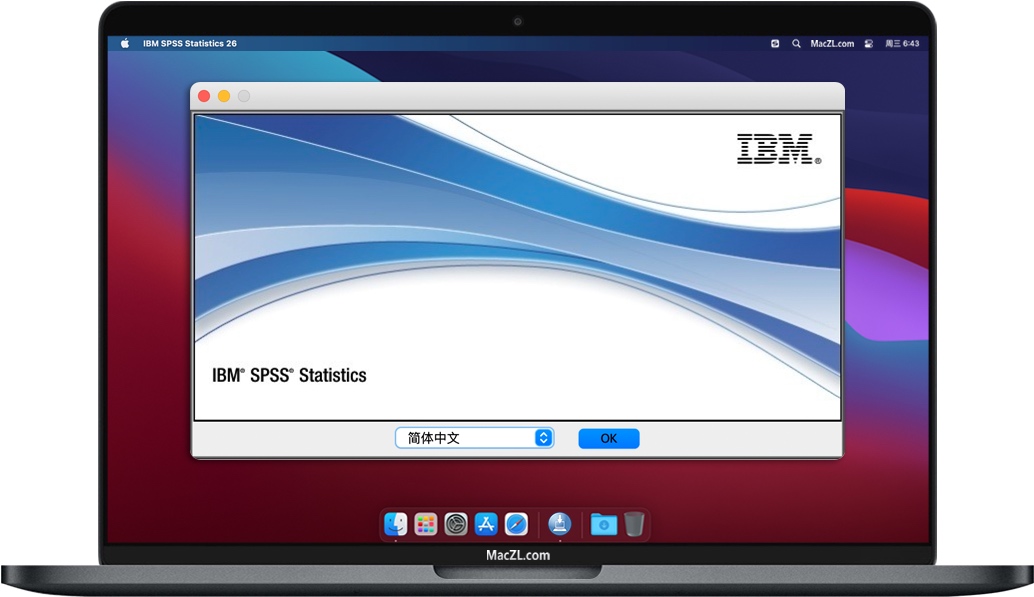
Task: Open Safari from the dock
Action: (x=516, y=524)
